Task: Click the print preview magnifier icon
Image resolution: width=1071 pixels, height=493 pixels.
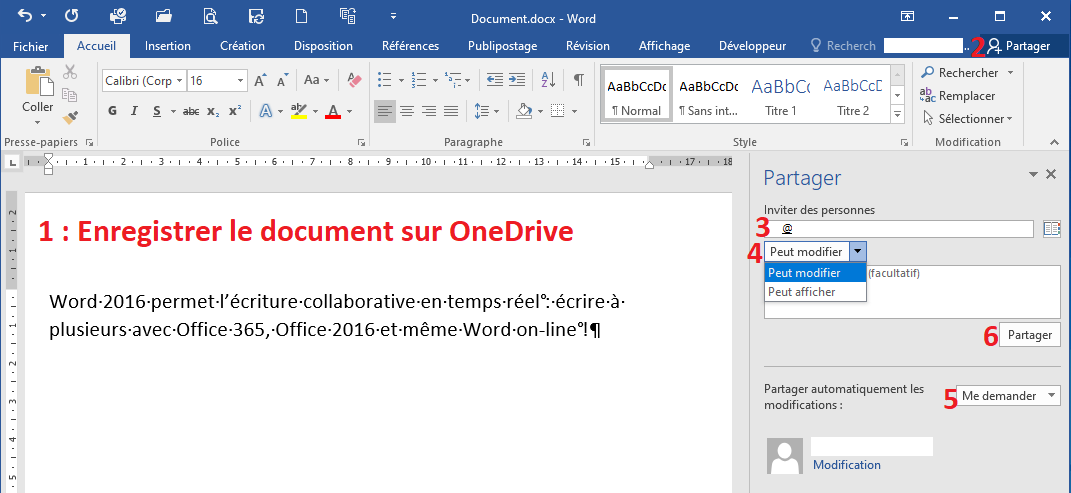Action: (210, 15)
